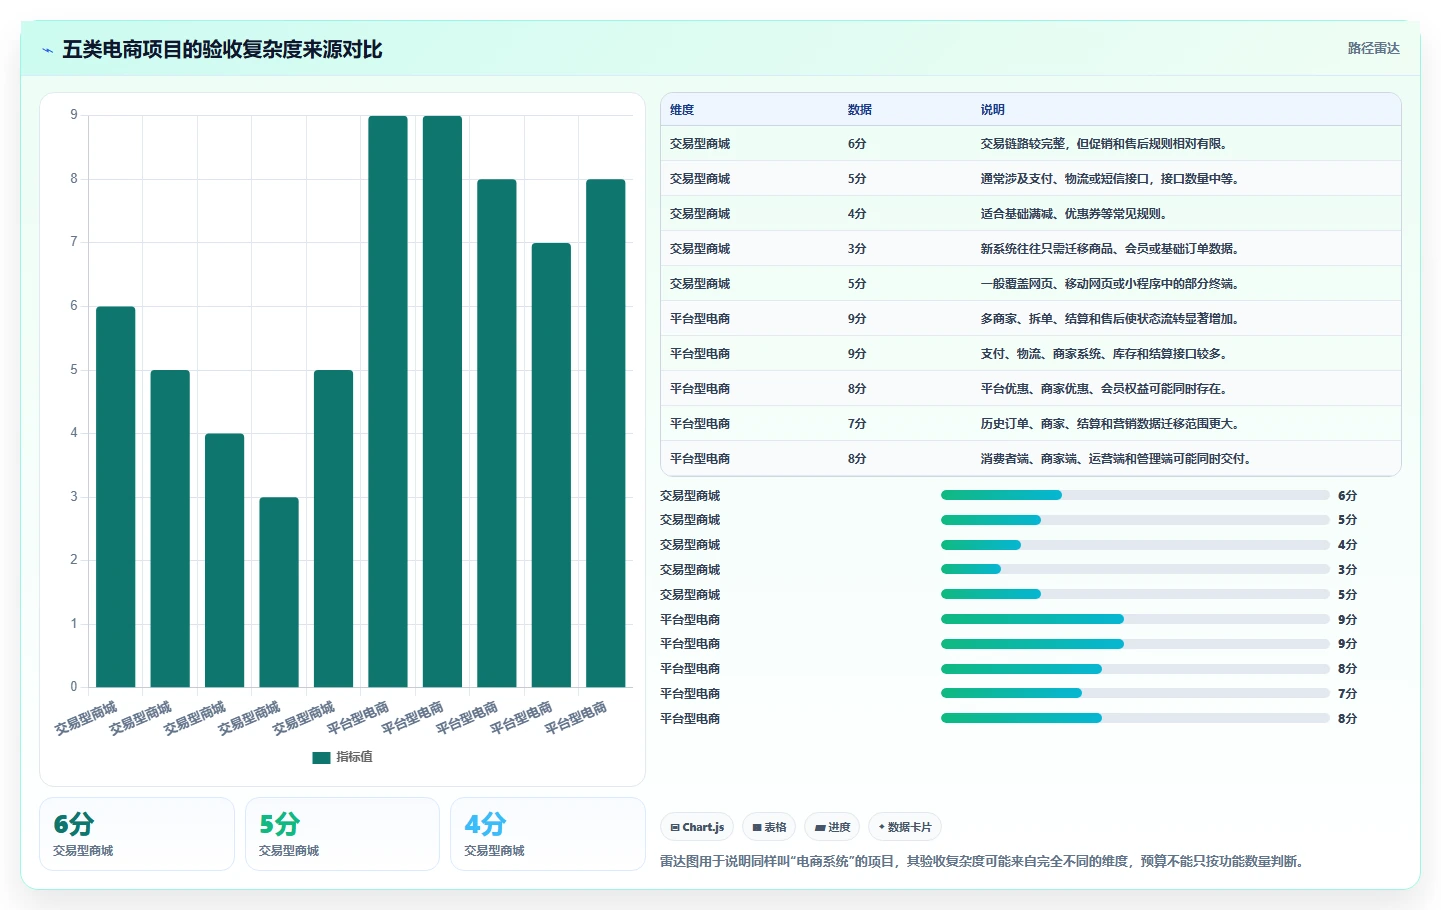Select the row '多商家、拆单、结算和售后使状态流转显著增加。'
Image resolution: width=1441 pixels, height=910 pixels.
1030,319
